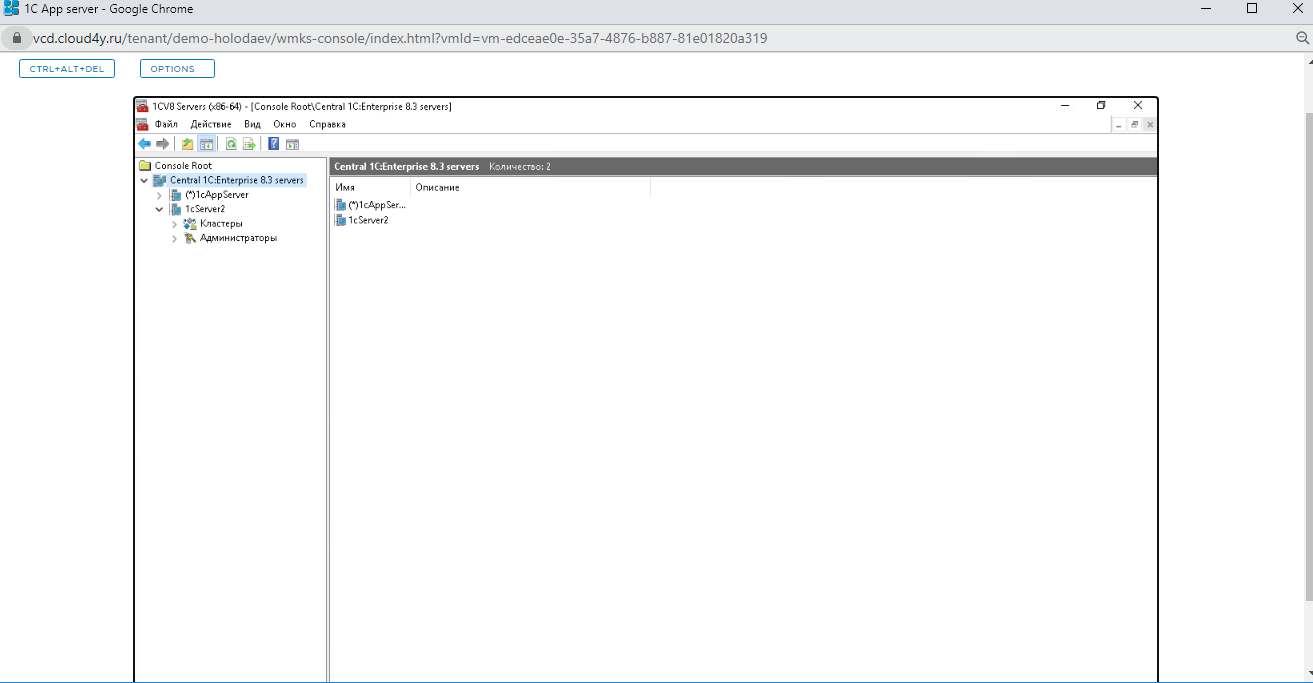
Task: Click (*)1cAppServer server icon in tree
Action: (176, 195)
